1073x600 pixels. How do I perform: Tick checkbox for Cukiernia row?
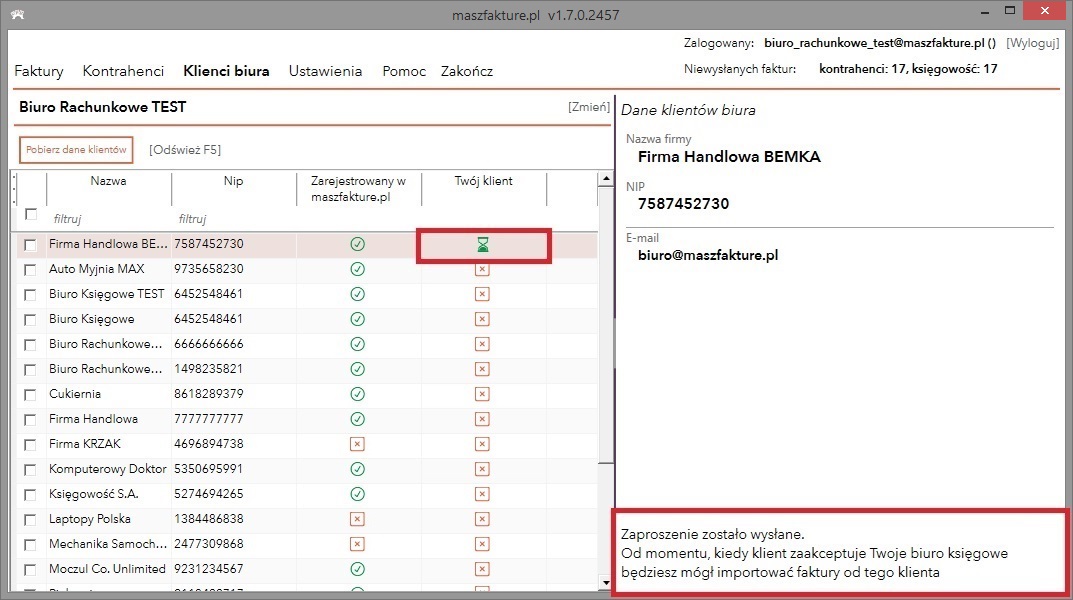click(30, 395)
